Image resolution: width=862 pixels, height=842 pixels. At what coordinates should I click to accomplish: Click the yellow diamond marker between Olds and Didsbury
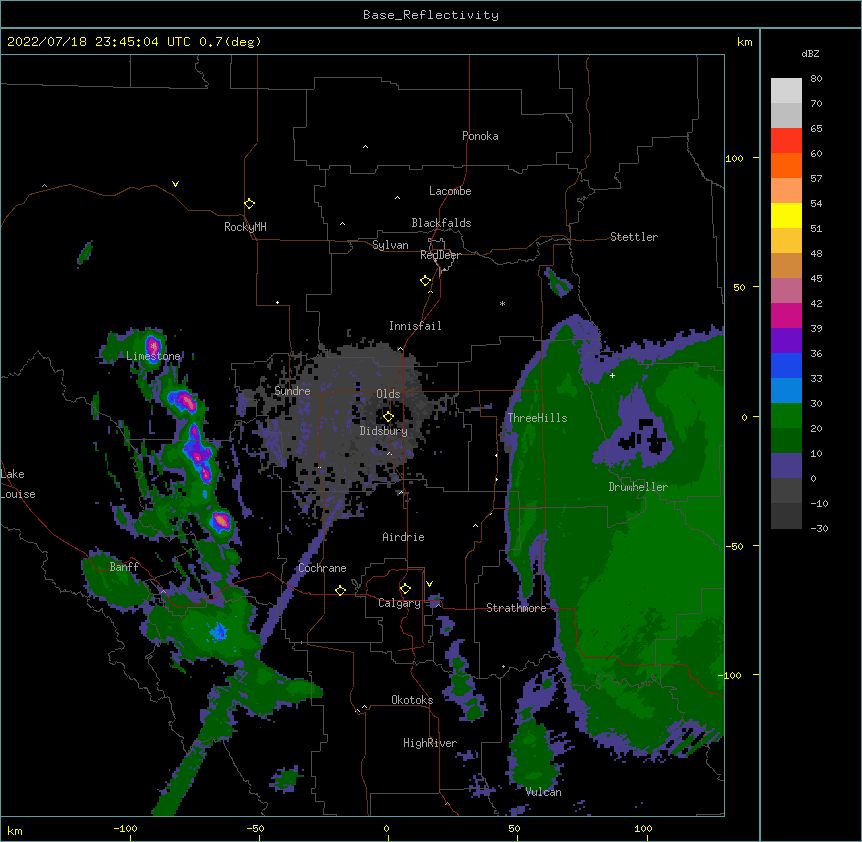(388, 417)
